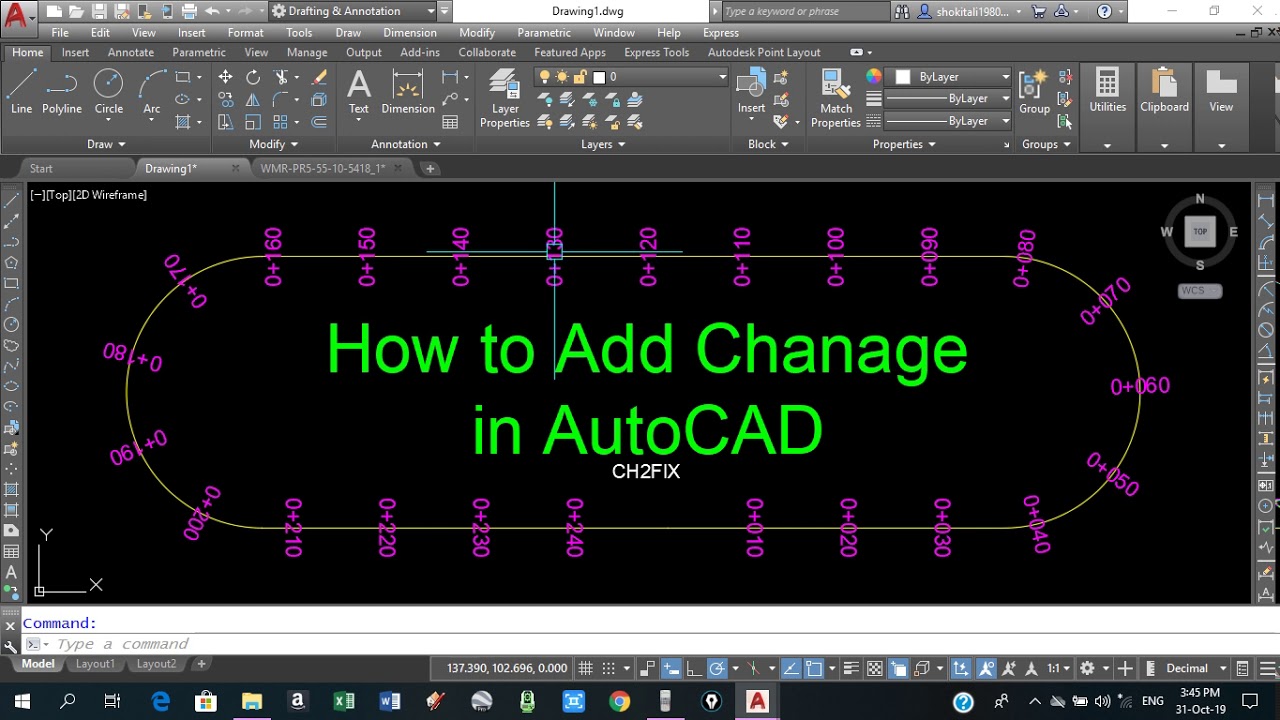Click the Clipboard panel button
Viewport: 1280px width, 720px height.
[x=1164, y=92]
